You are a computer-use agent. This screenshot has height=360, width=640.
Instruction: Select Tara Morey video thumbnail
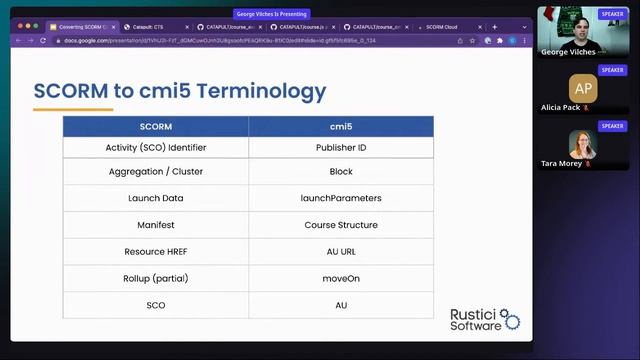pyautogui.click(x=583, y=144)
